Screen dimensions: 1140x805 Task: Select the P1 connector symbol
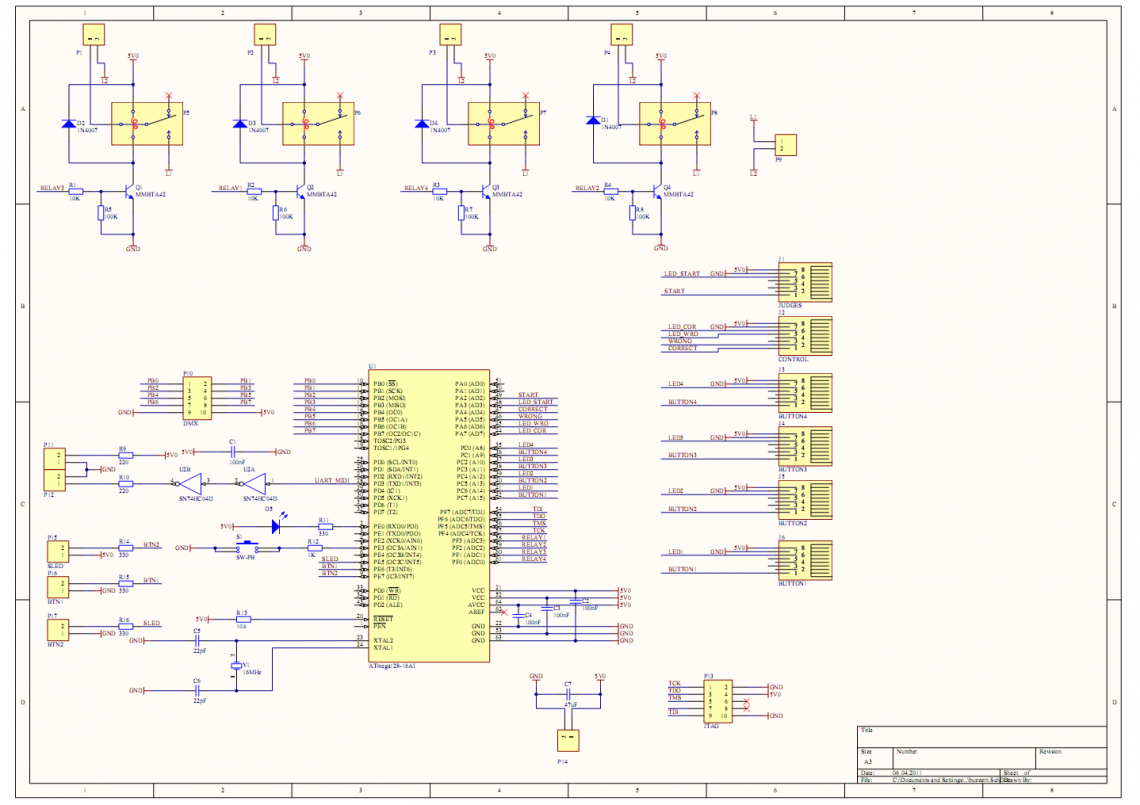[94, 35]
